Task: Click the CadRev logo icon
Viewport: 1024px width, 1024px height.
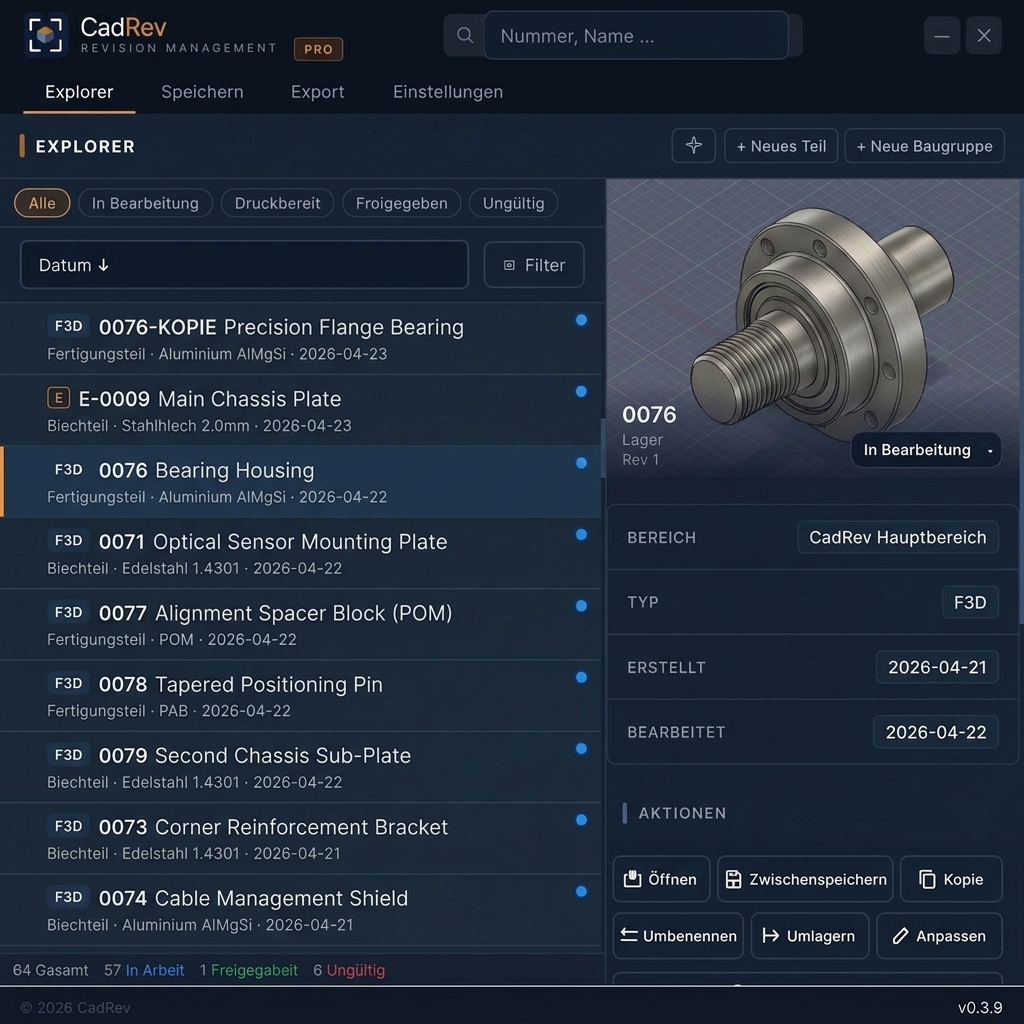Action: click(46, 35)
